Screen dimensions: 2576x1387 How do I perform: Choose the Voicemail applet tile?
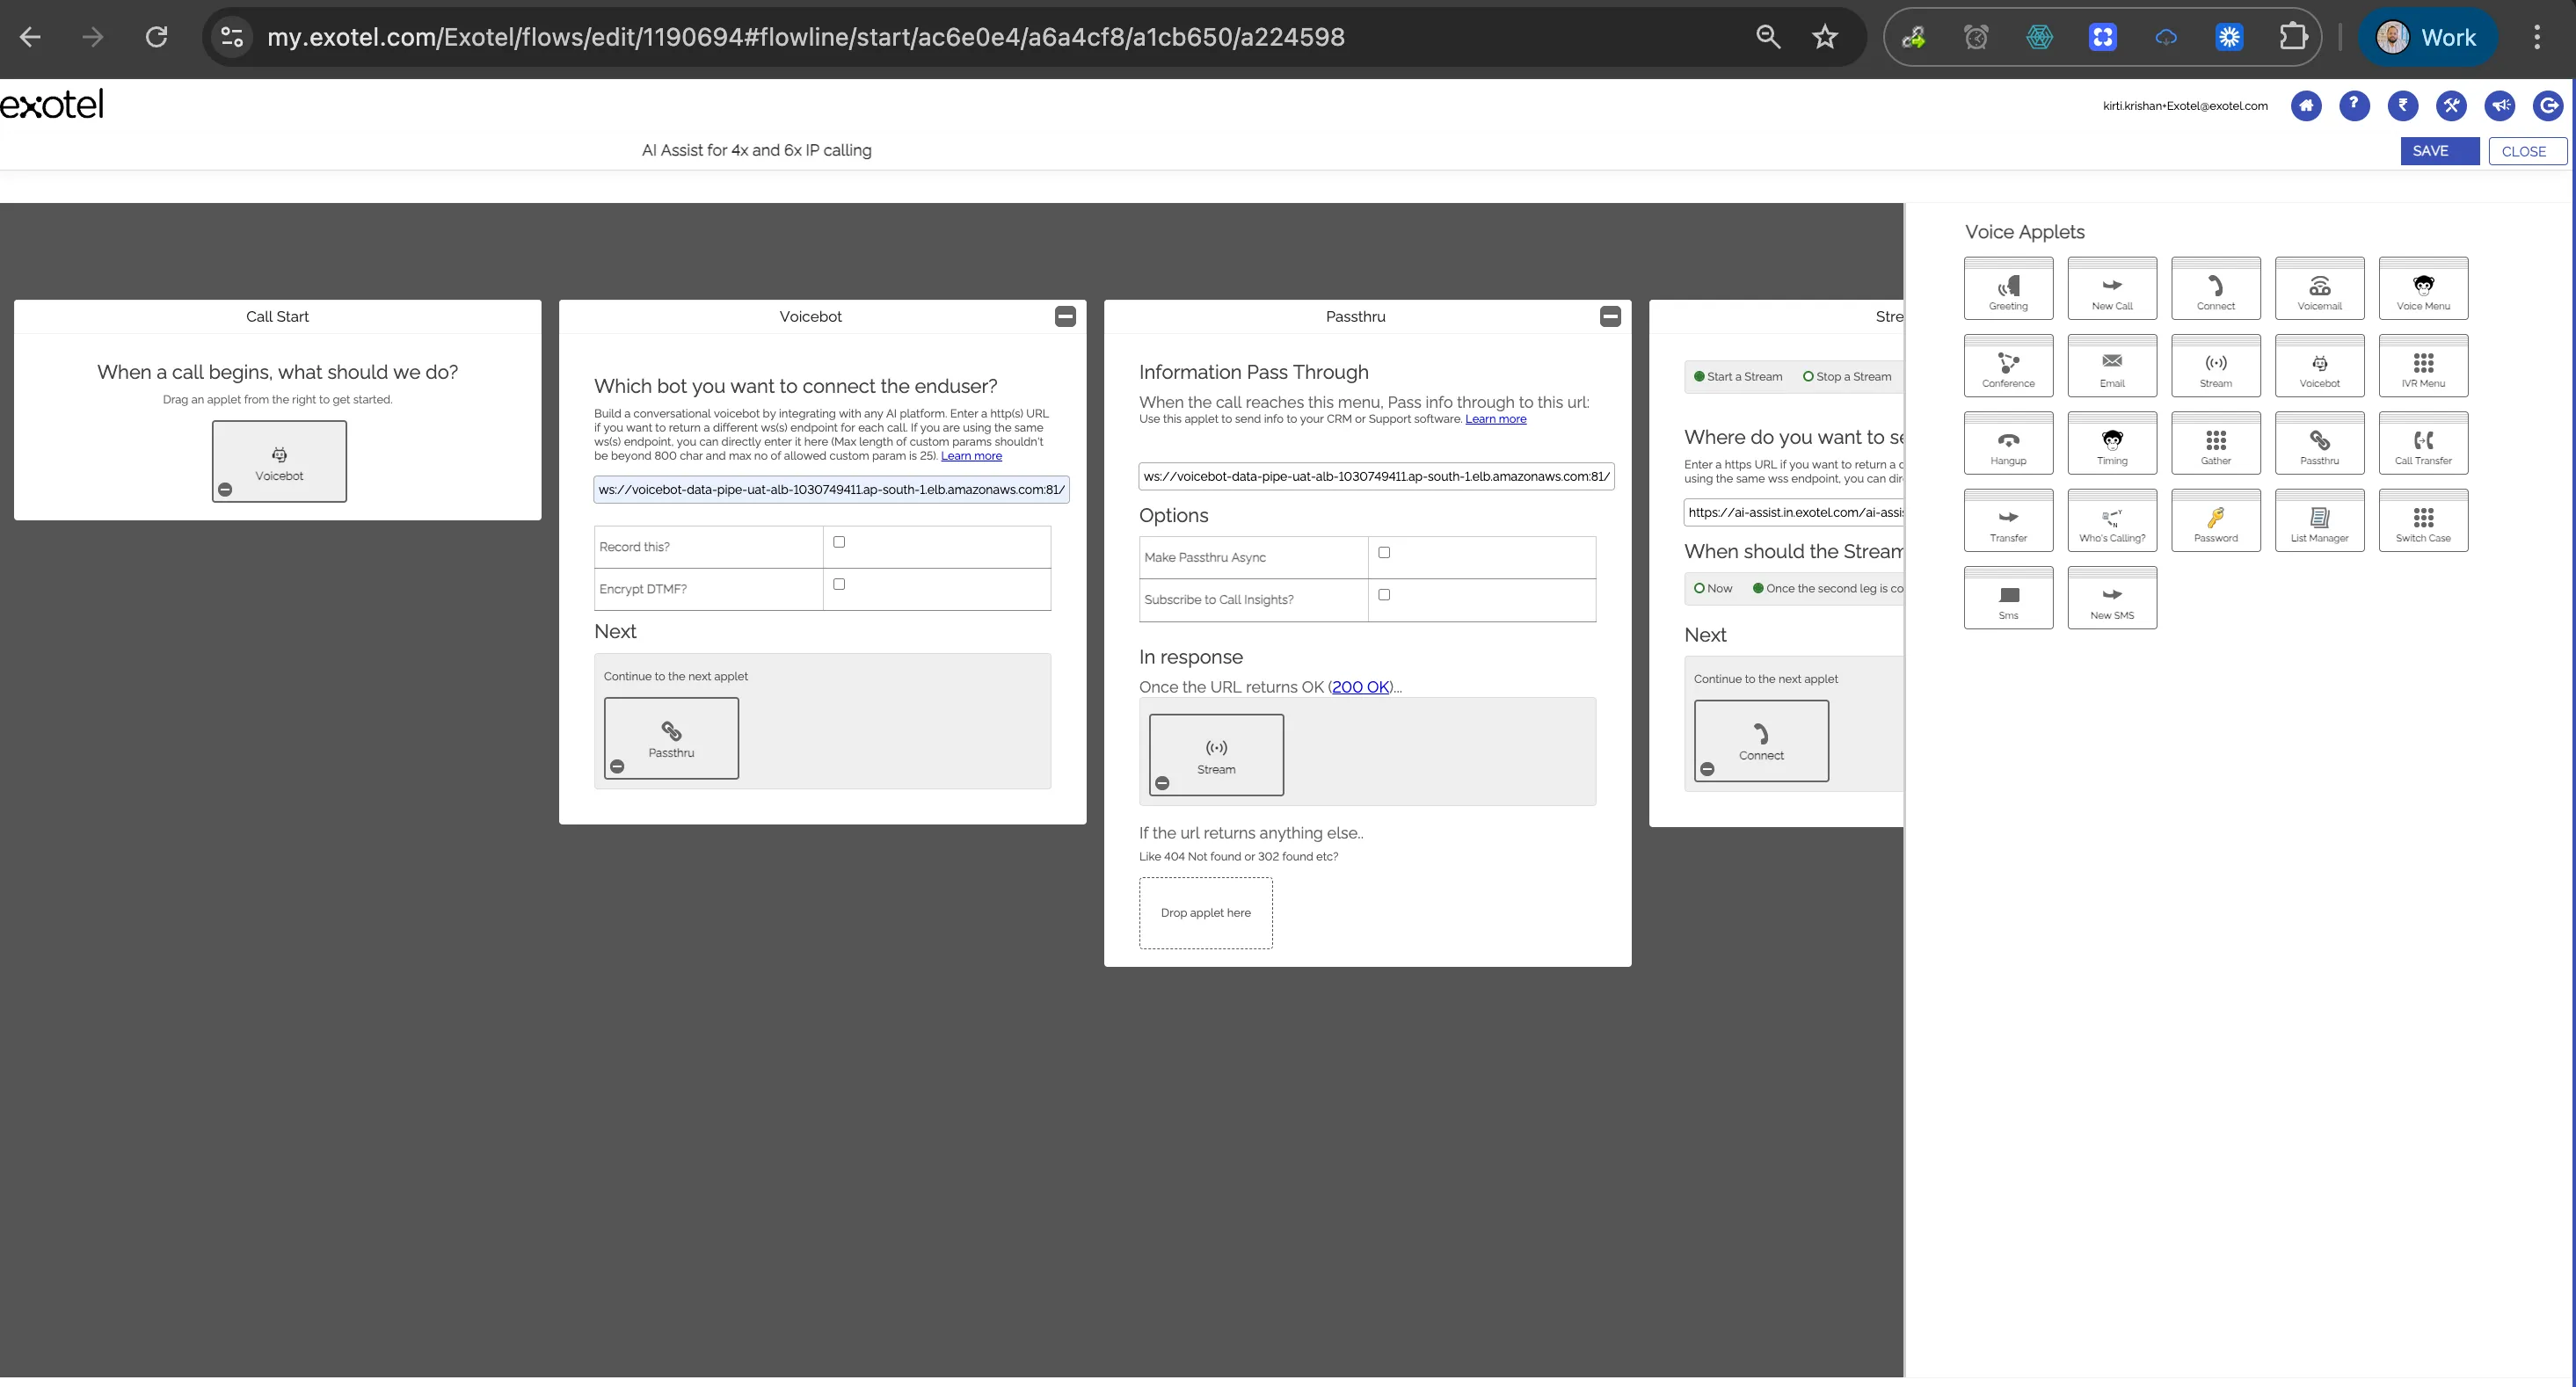click(x=2319, y=288)
